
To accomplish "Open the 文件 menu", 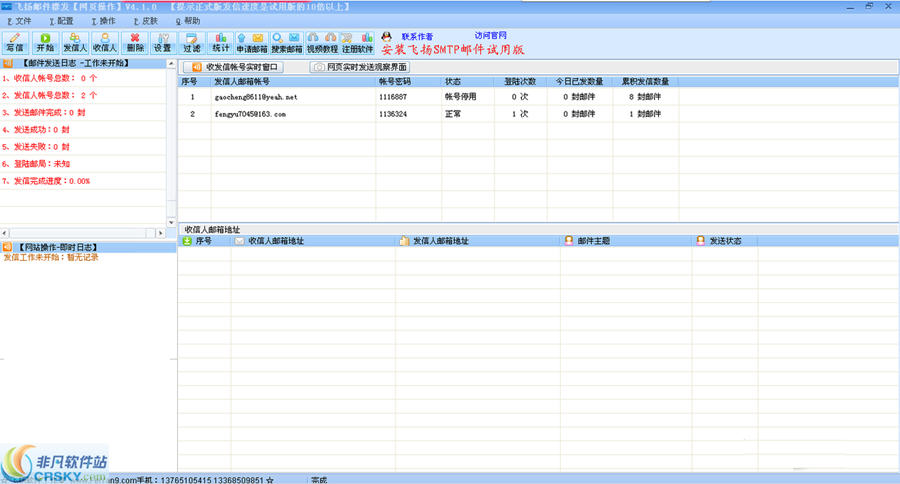I will pos(20,21).
